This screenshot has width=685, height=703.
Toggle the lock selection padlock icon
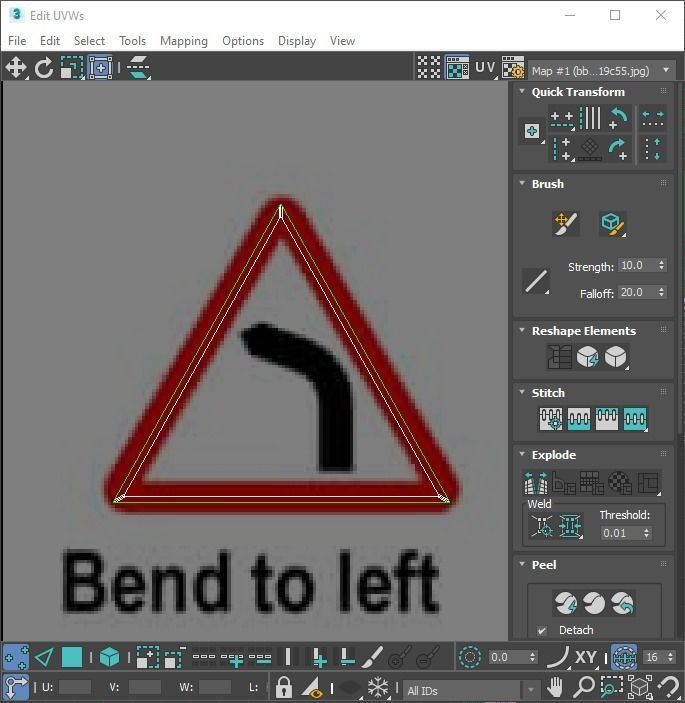[283, 686]
